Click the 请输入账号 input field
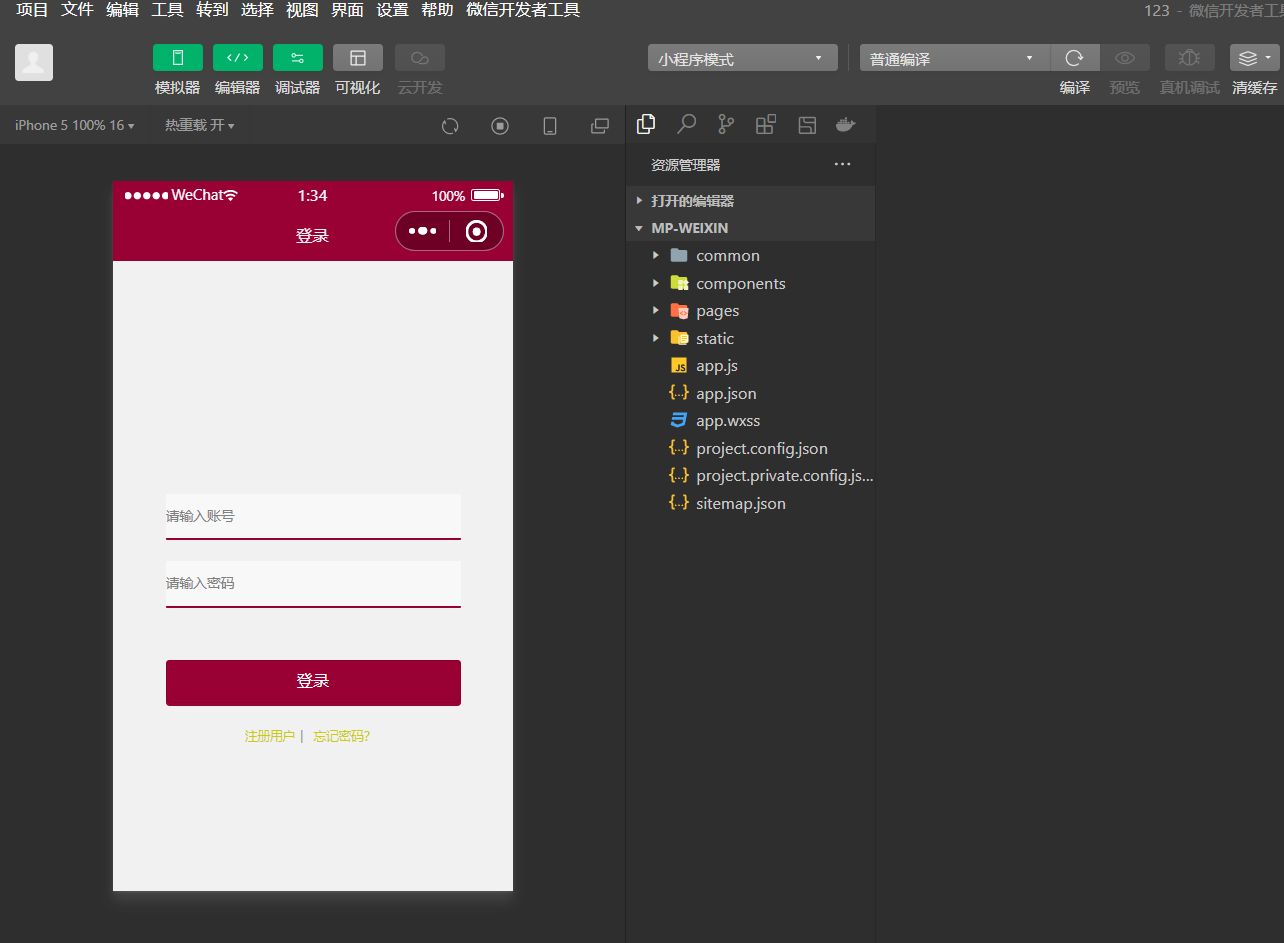 [313, 516]
